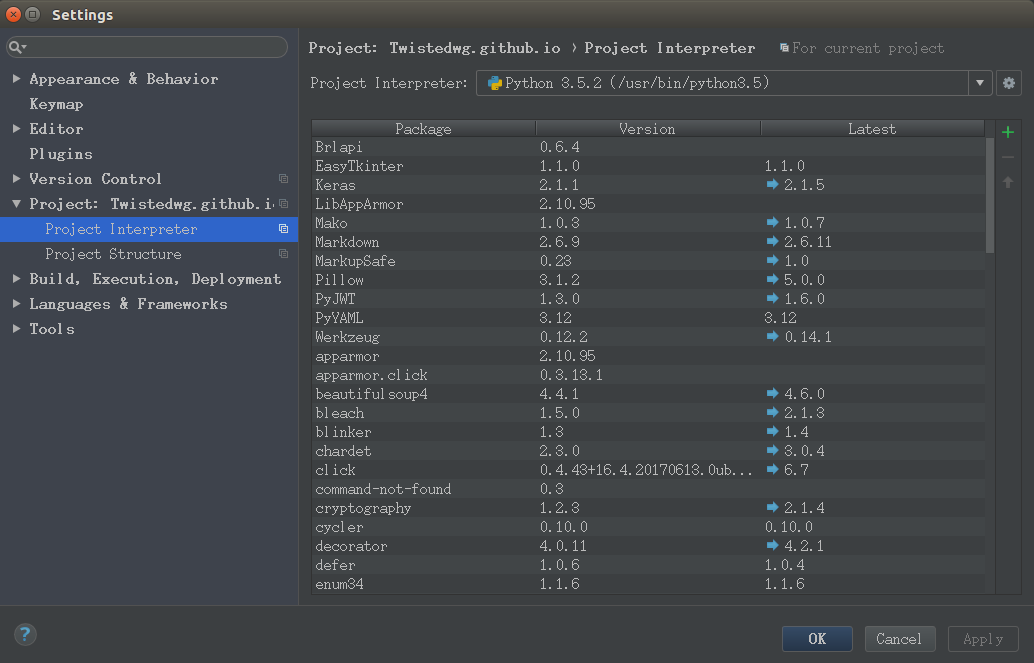
Task: Click the Apply button
Action: pyautogui.click(x=983, y=639)
